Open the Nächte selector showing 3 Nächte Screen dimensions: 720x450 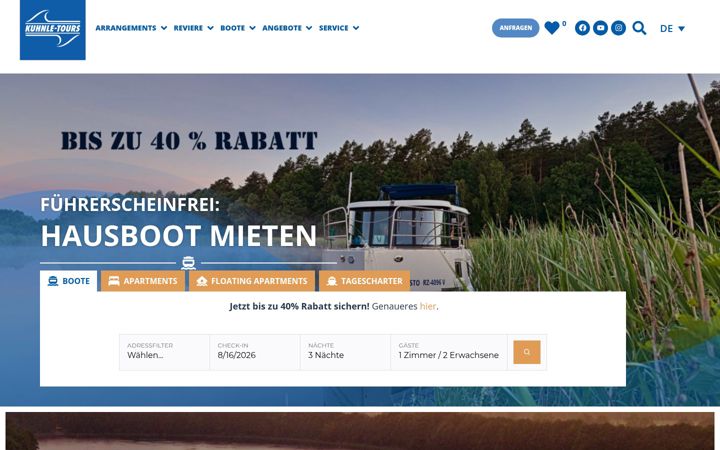tap(345, 352)
